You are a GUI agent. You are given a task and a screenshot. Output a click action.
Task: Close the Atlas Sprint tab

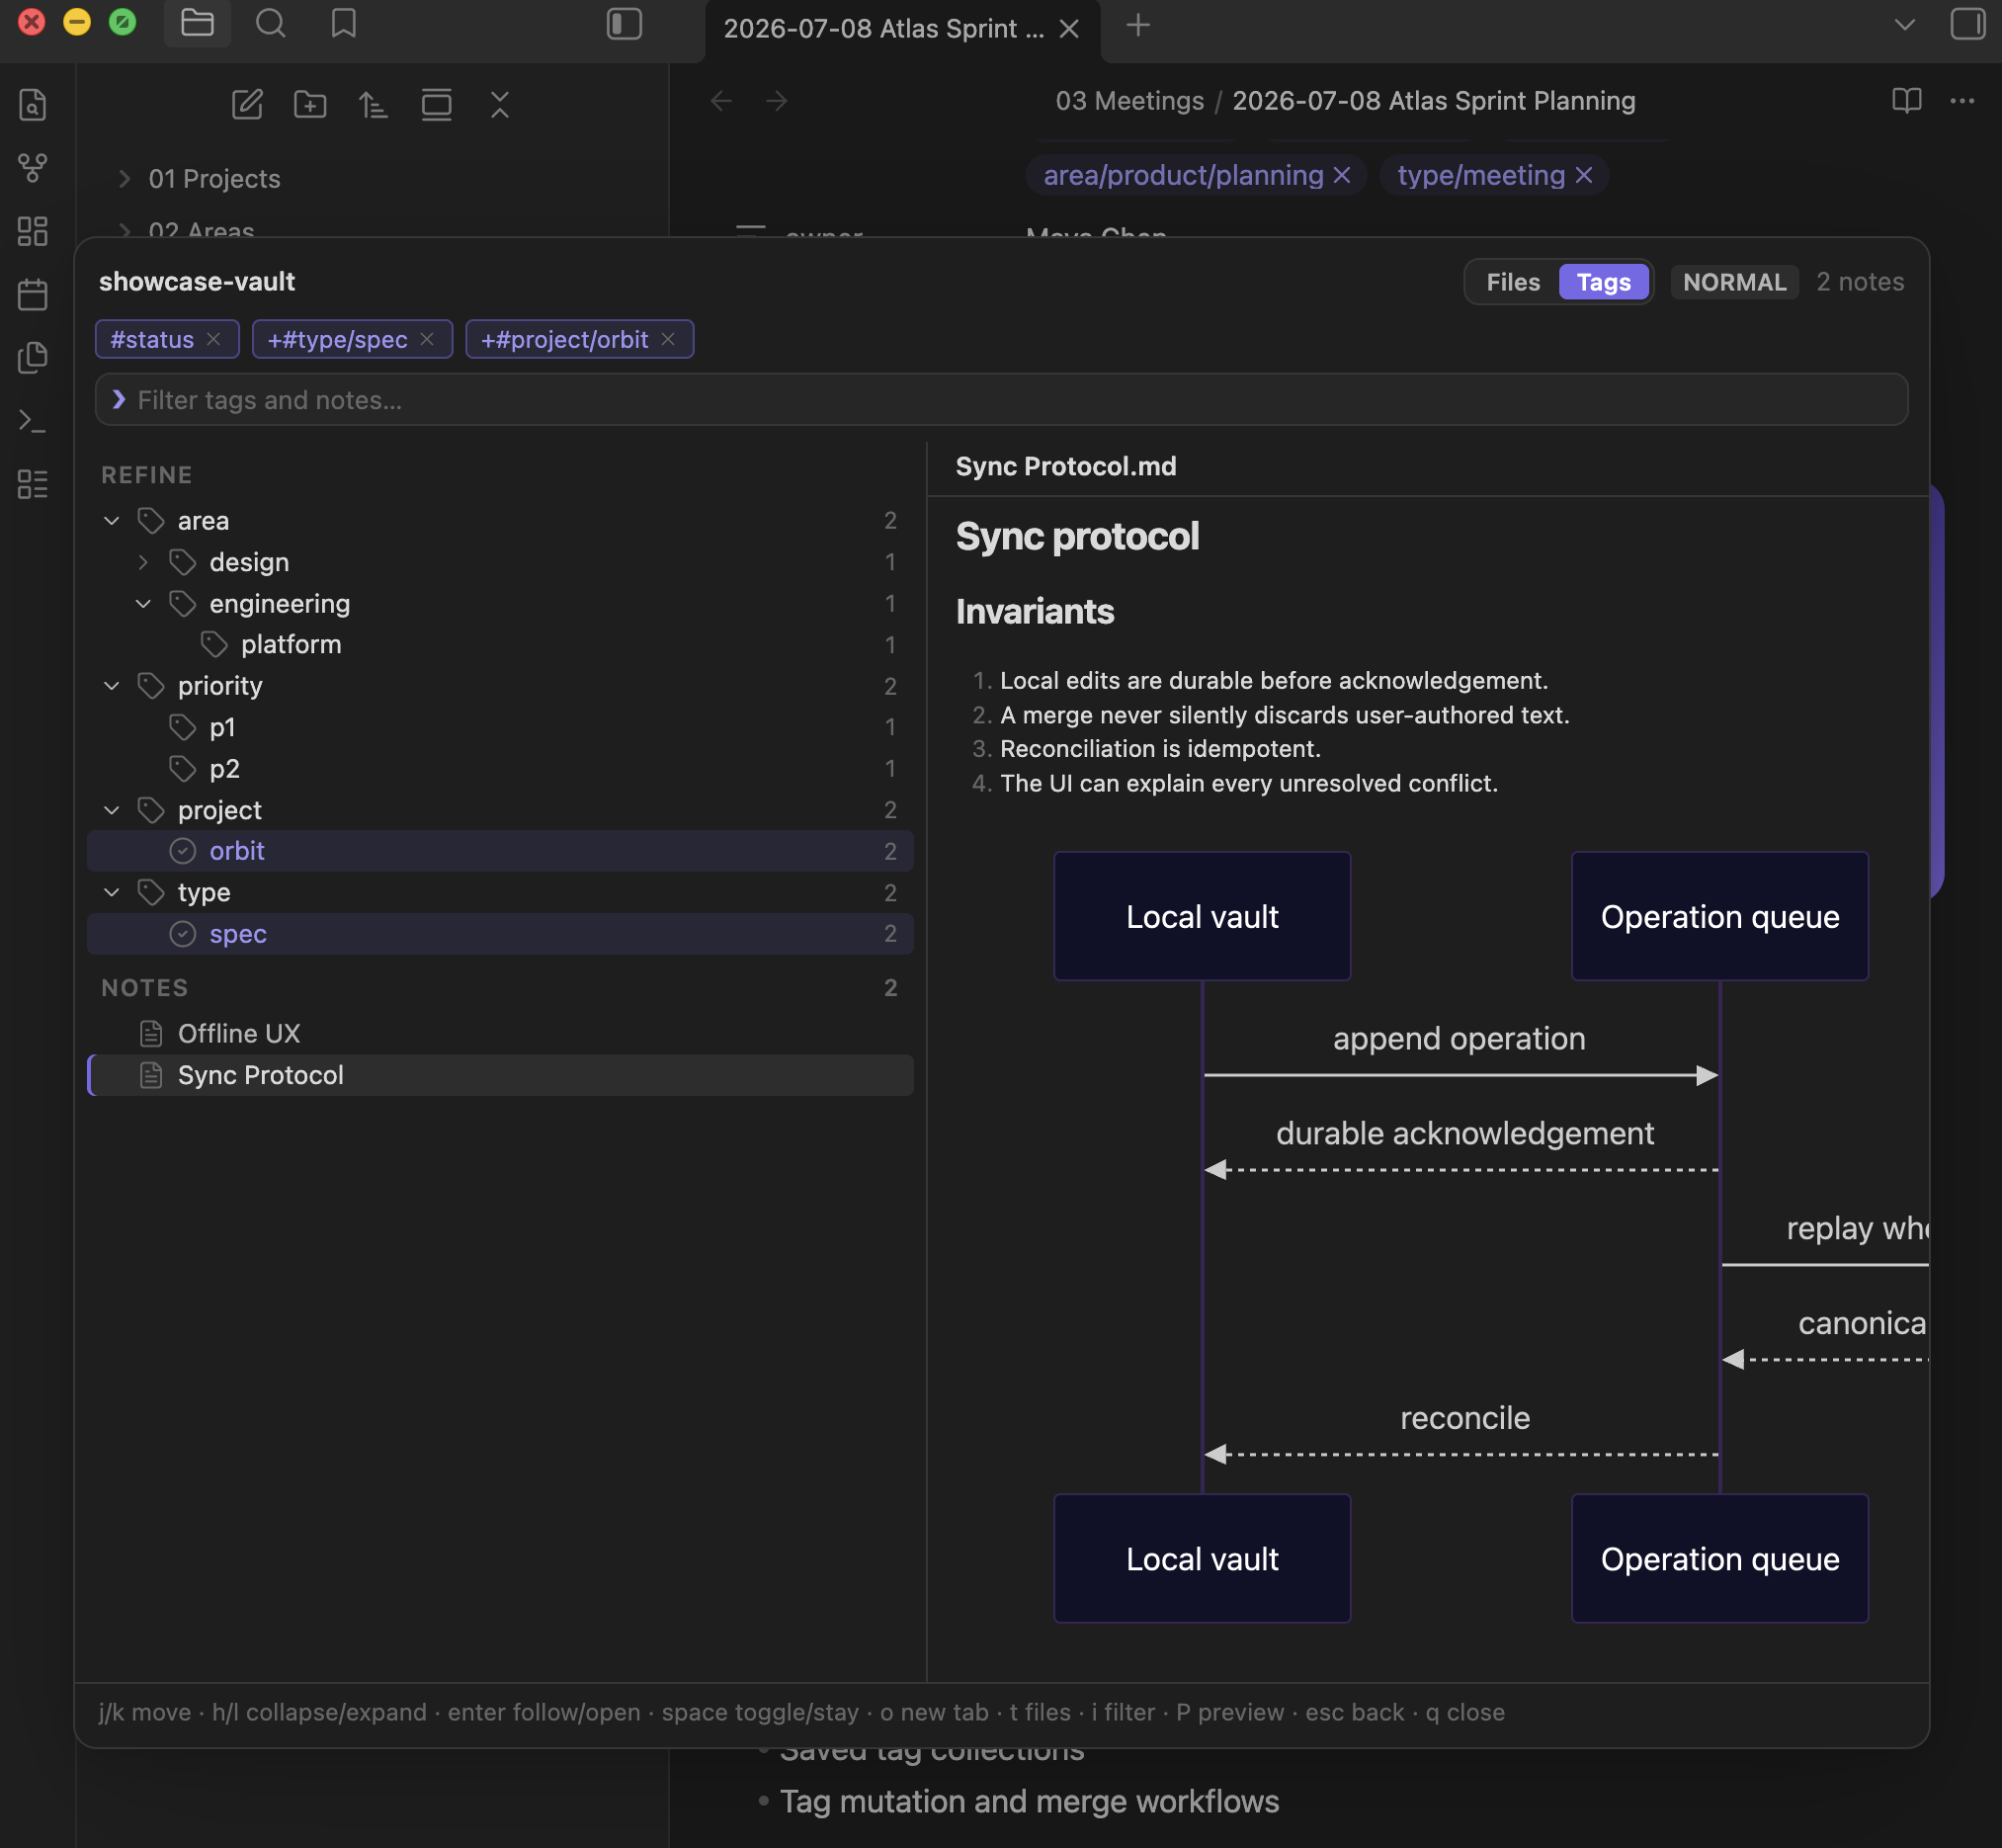pos(1069,29)
